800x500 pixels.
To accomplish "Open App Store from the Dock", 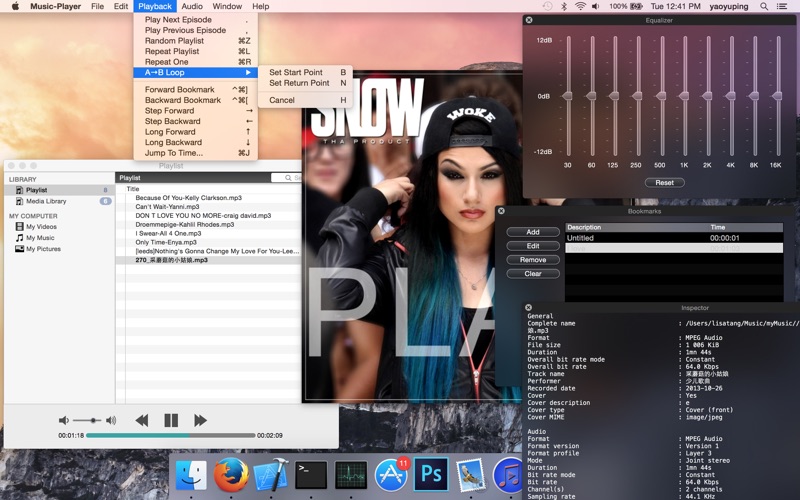I will coord(391,475).
